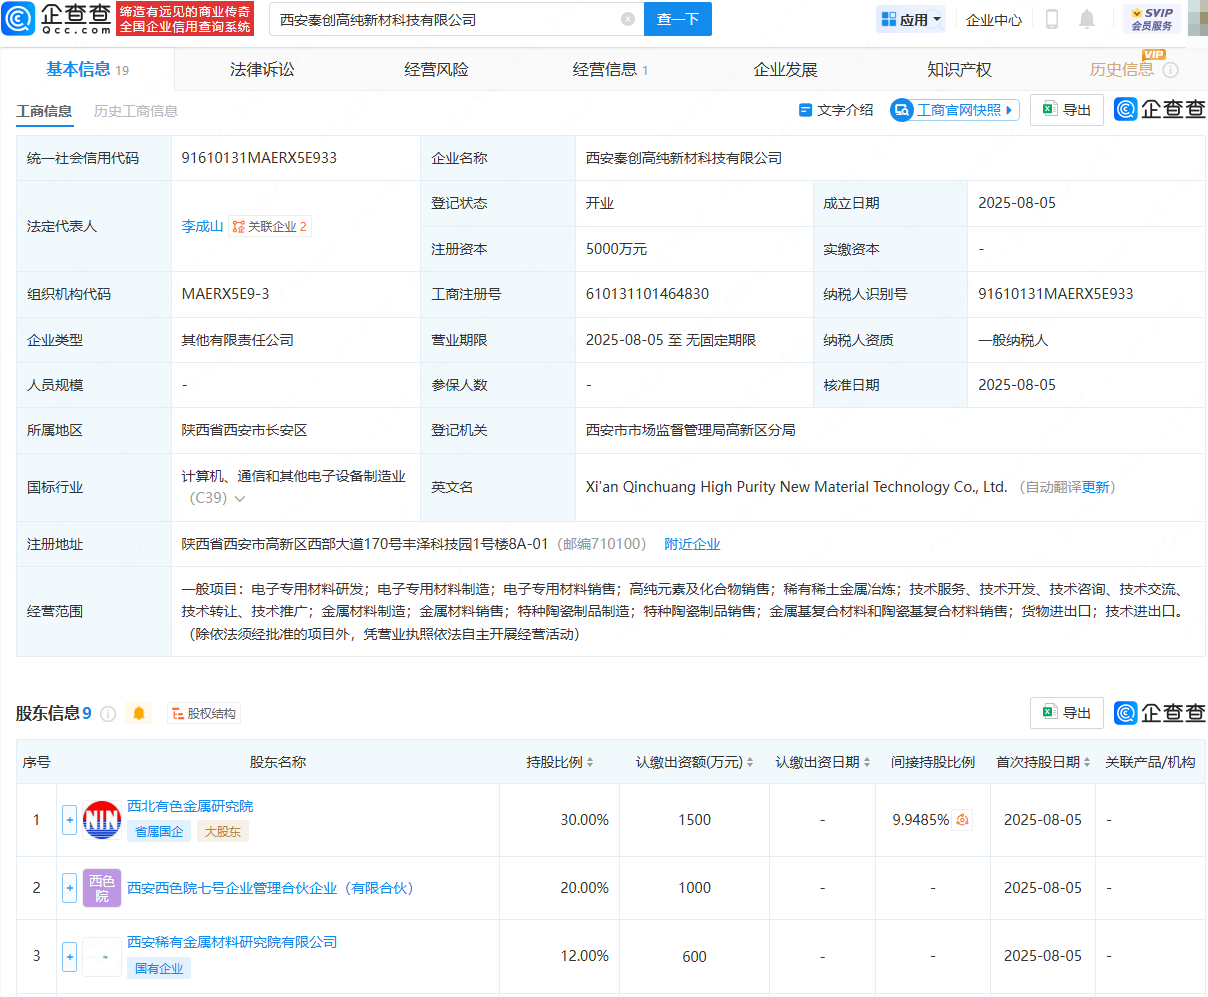Expand the 西北有色金属研究院 shareholder row
Image resolution: width=1208 pixels, height=997 pixels.
(69, 820)
